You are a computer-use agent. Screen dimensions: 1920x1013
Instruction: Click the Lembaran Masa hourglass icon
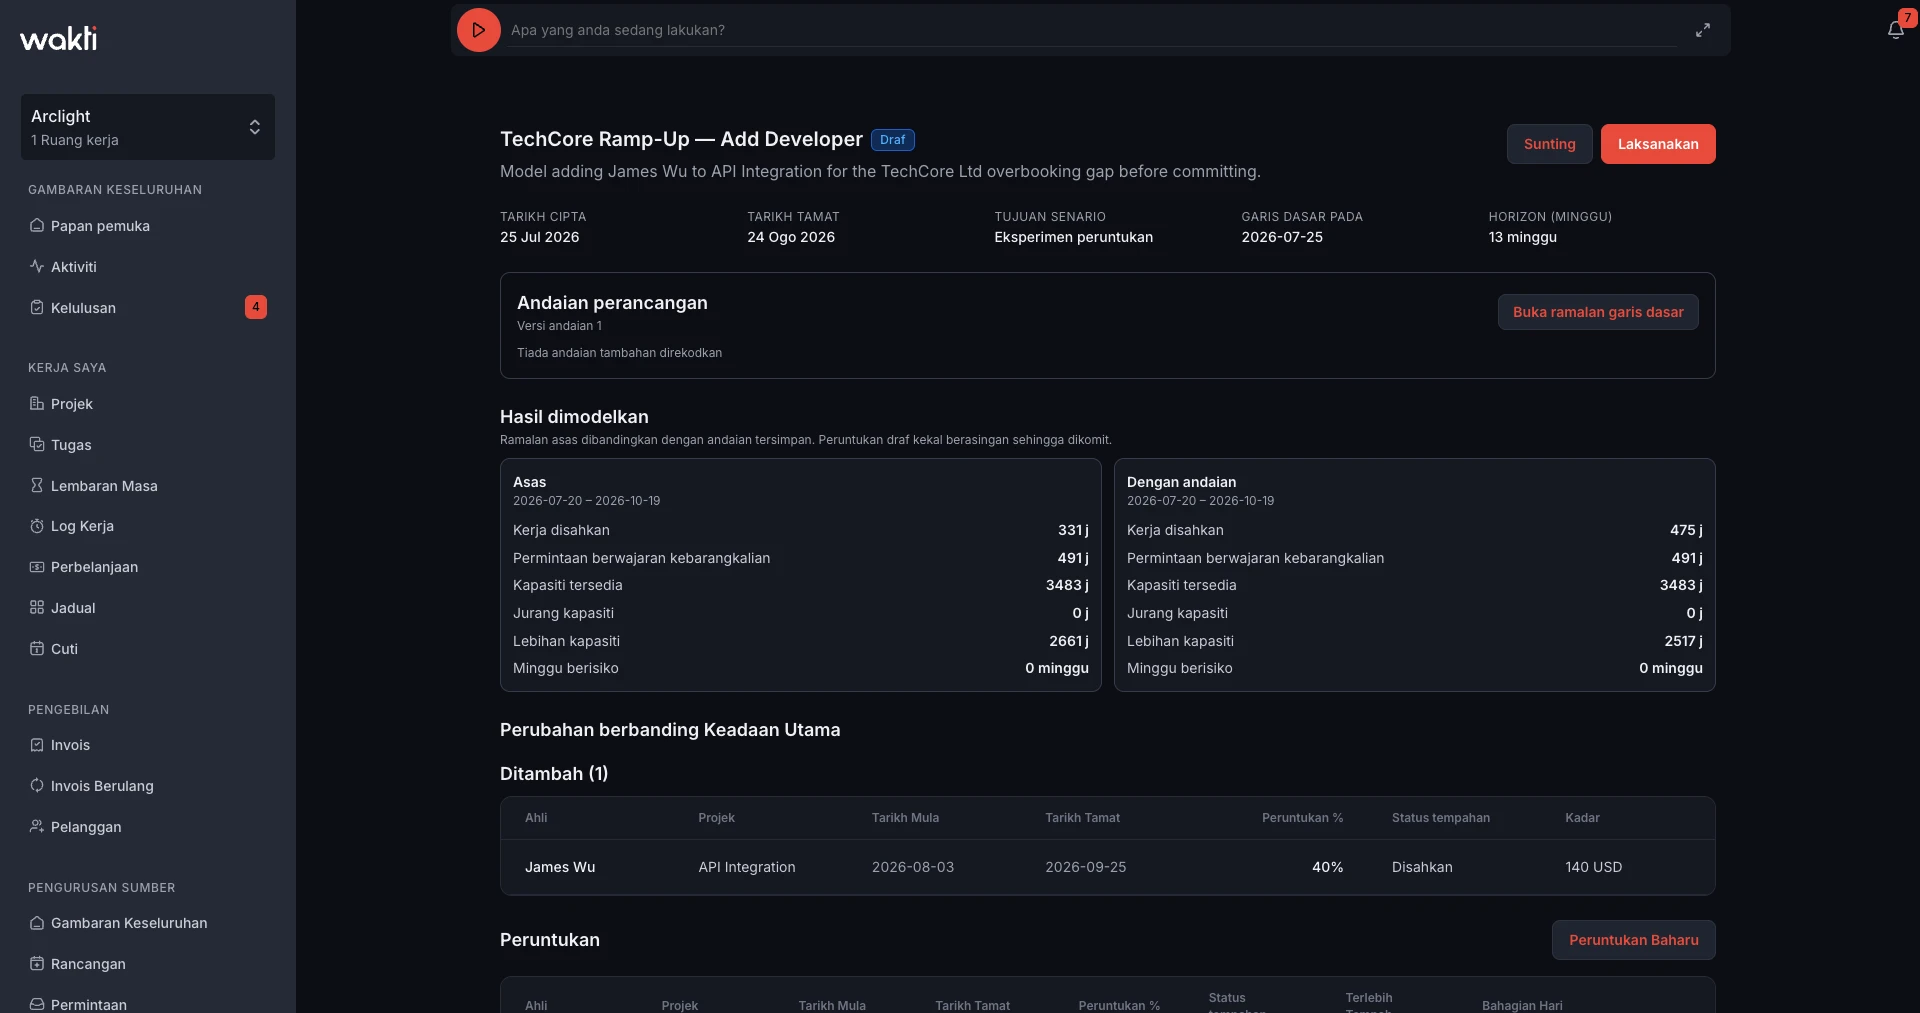(37, 486)
